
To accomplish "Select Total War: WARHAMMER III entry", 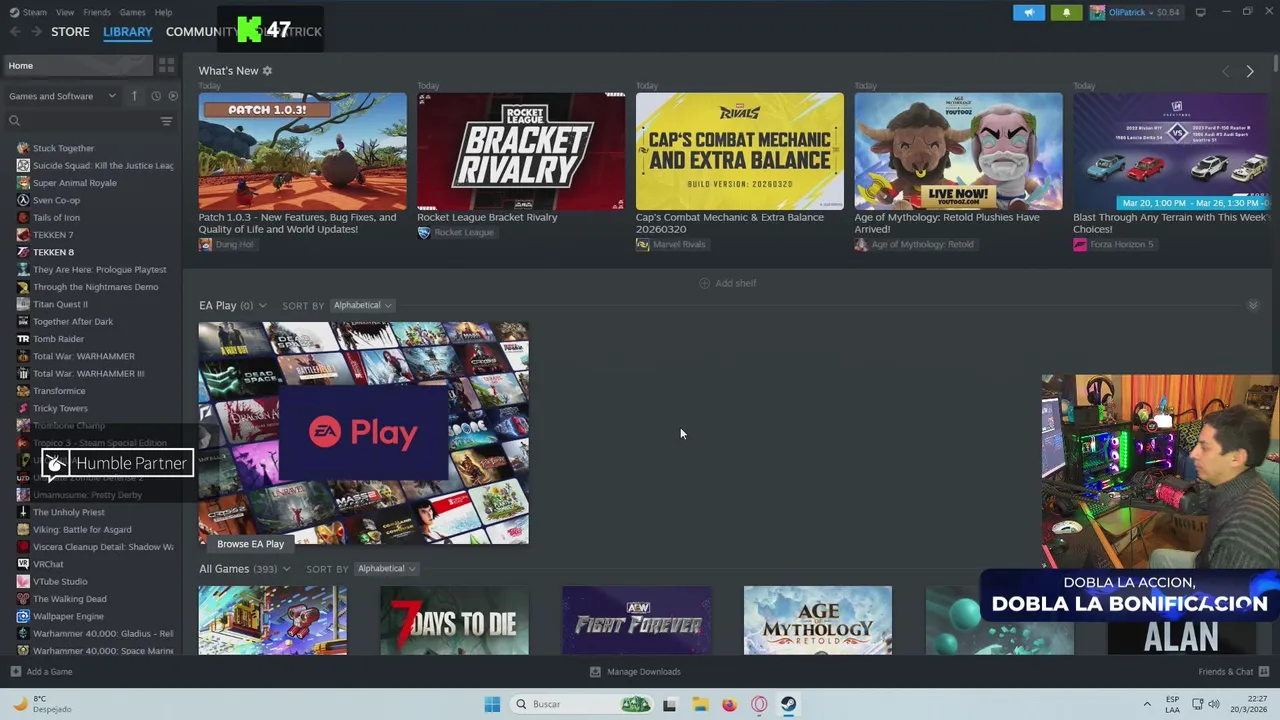I will click(88, 373).
